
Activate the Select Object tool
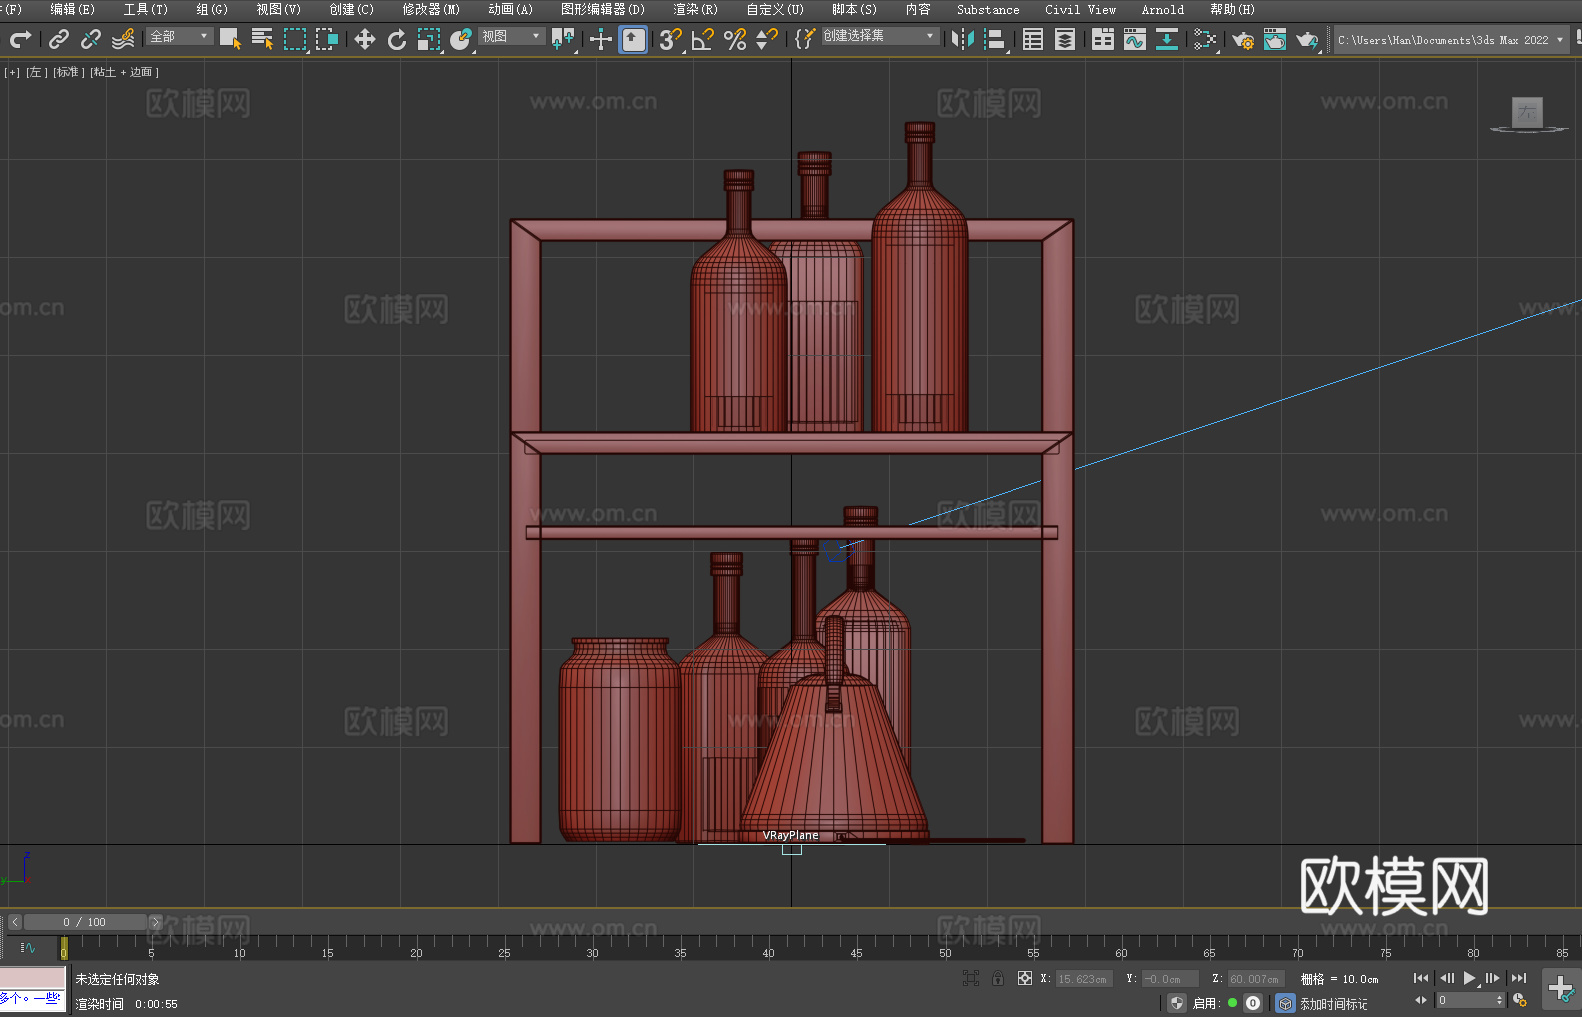(x=230, y=39)
